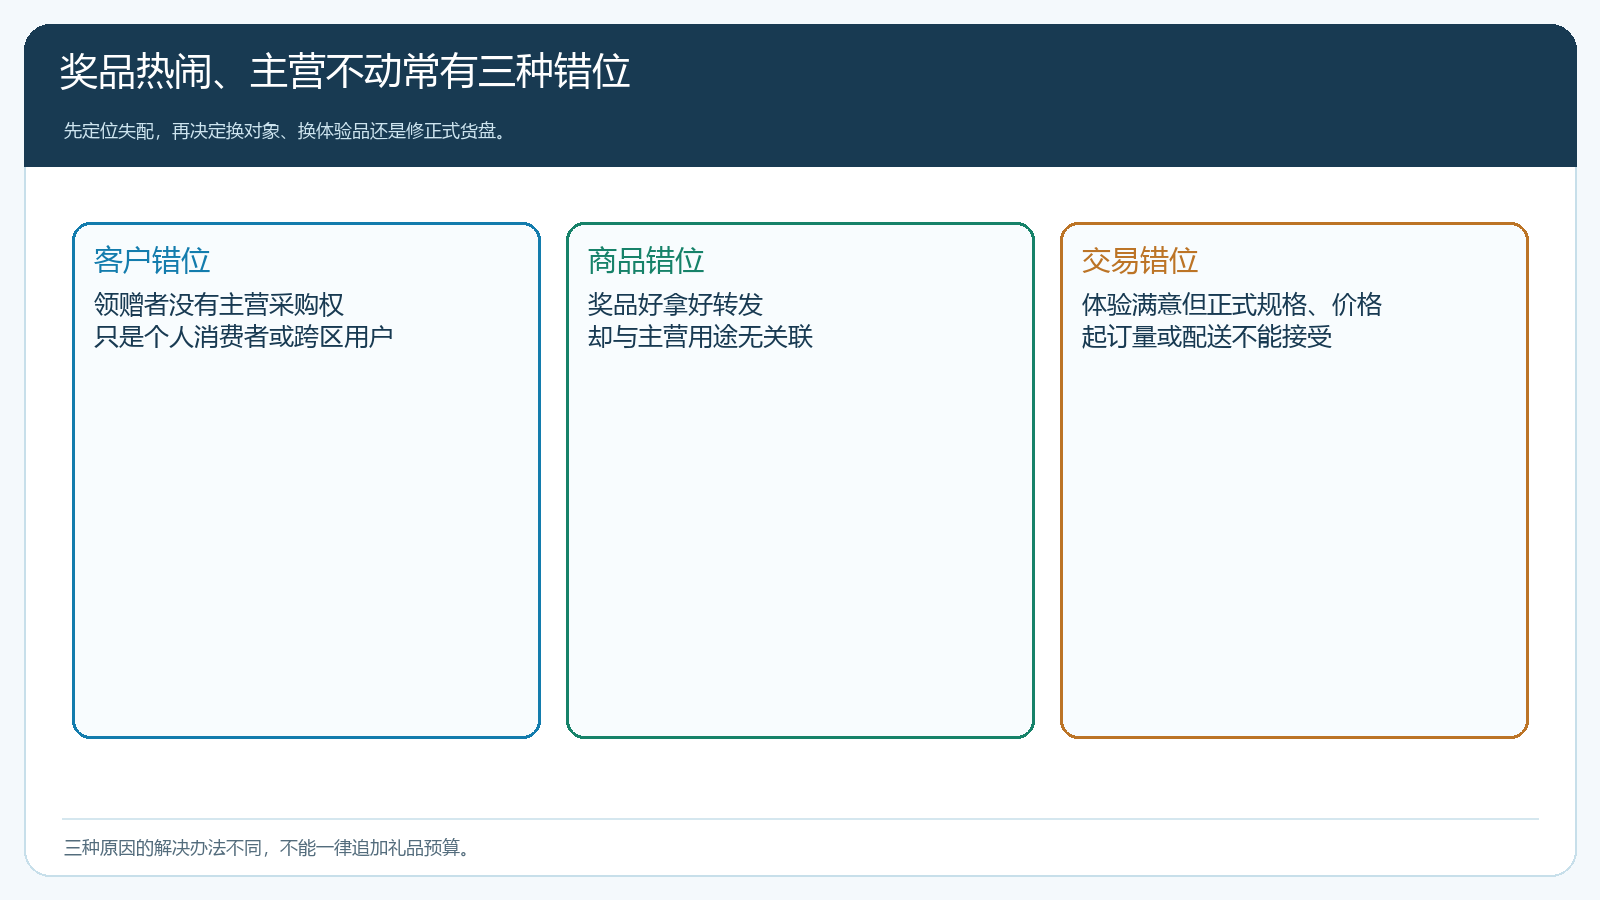Select the subtitle text 先定位失配
1600x900 pixels.
[x=109, y=131]
